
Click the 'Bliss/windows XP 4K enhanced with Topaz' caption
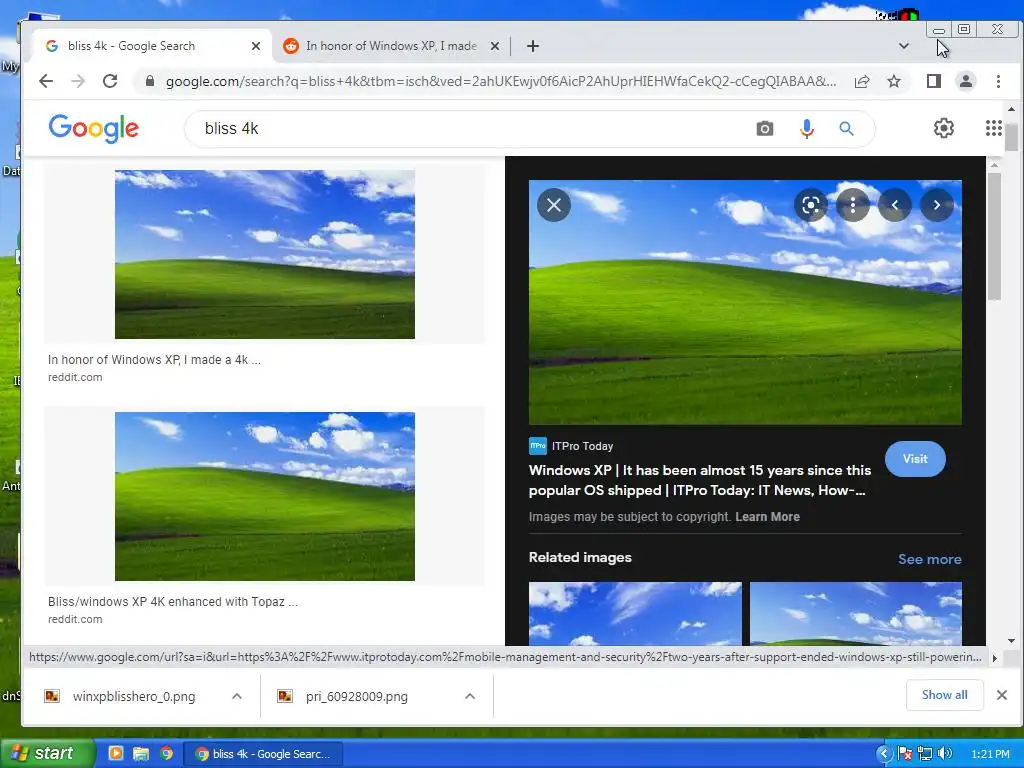[x=172, y=601]
